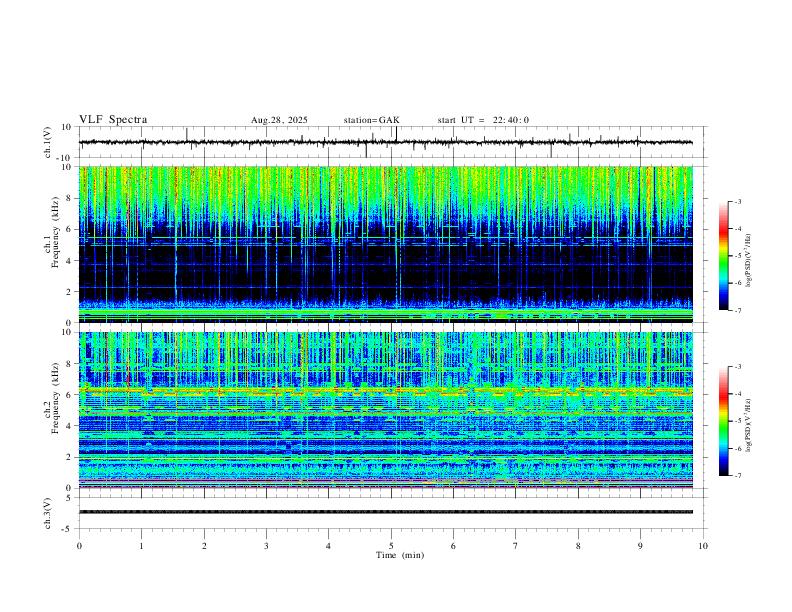Click the date label "Aug.28, 2025"

click(x=279, y=120)
